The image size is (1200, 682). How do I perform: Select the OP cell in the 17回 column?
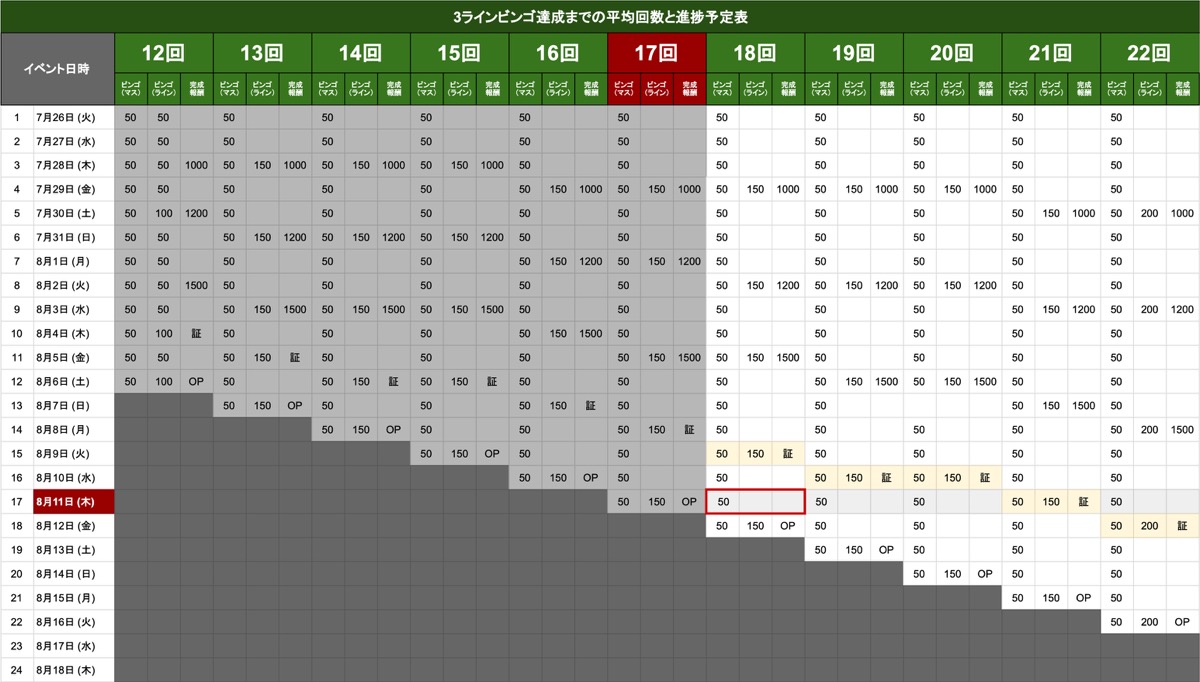coord(688,501)
